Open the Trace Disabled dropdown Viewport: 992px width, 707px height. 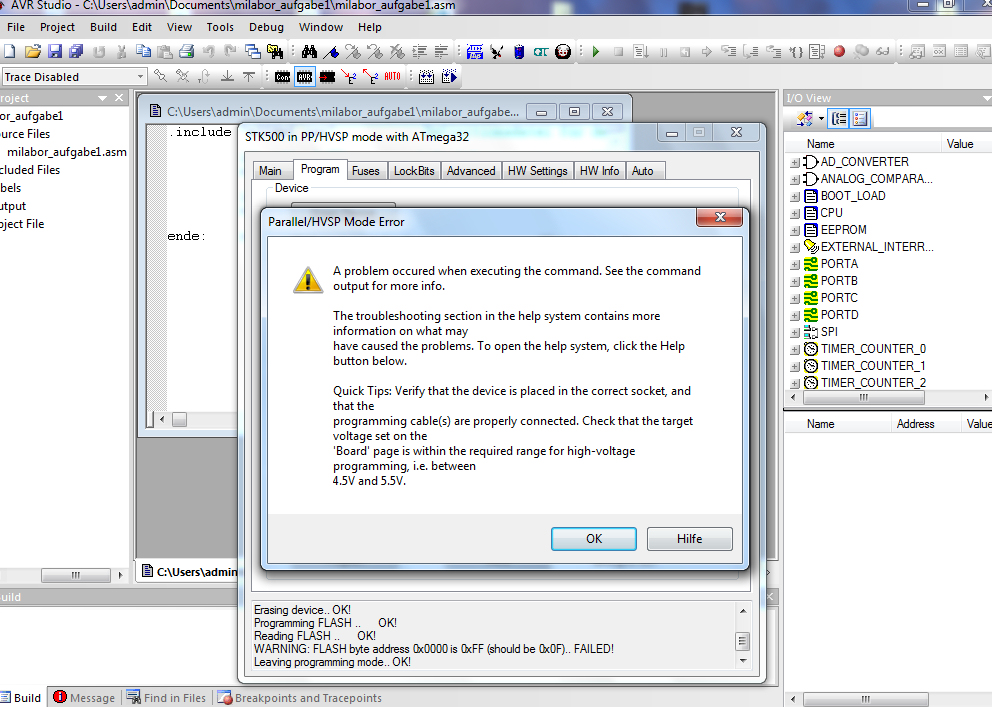click(x=140, y=77)
